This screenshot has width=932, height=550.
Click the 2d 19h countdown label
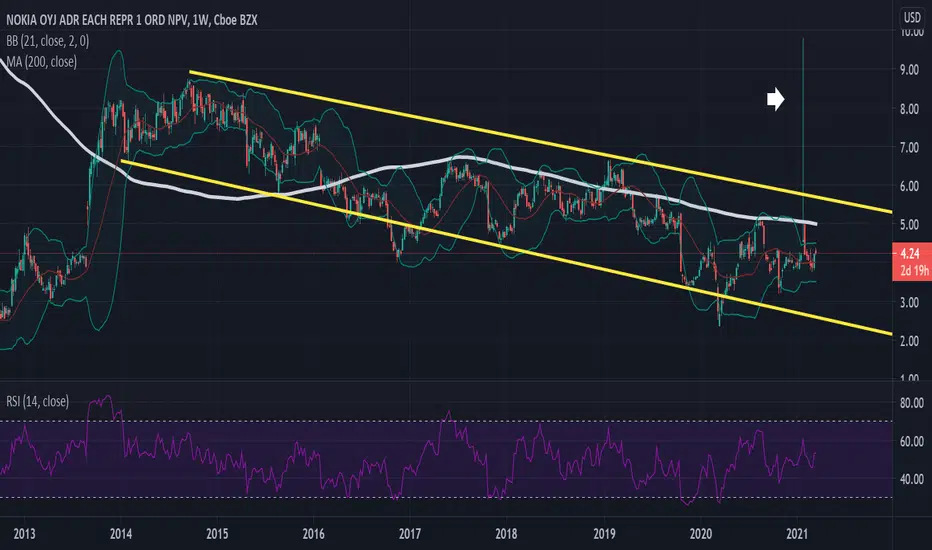914,271
